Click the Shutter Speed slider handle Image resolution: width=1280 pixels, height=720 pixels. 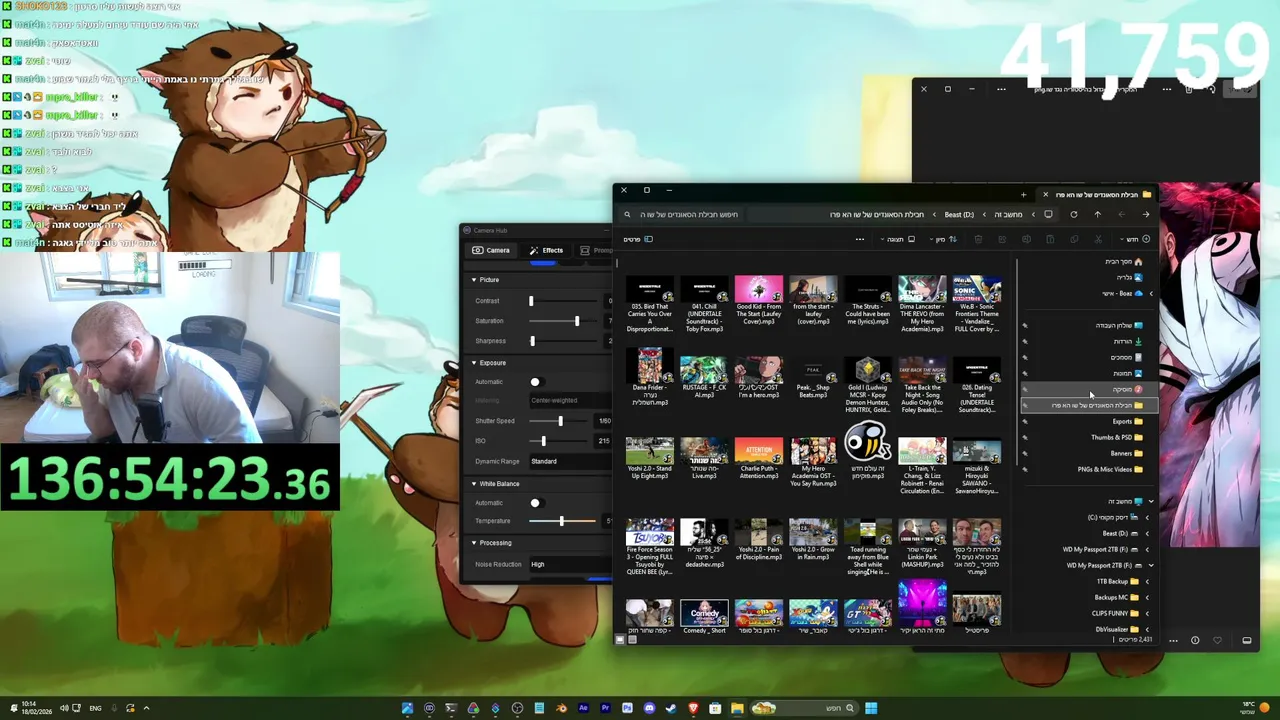(x=560, y=421)
